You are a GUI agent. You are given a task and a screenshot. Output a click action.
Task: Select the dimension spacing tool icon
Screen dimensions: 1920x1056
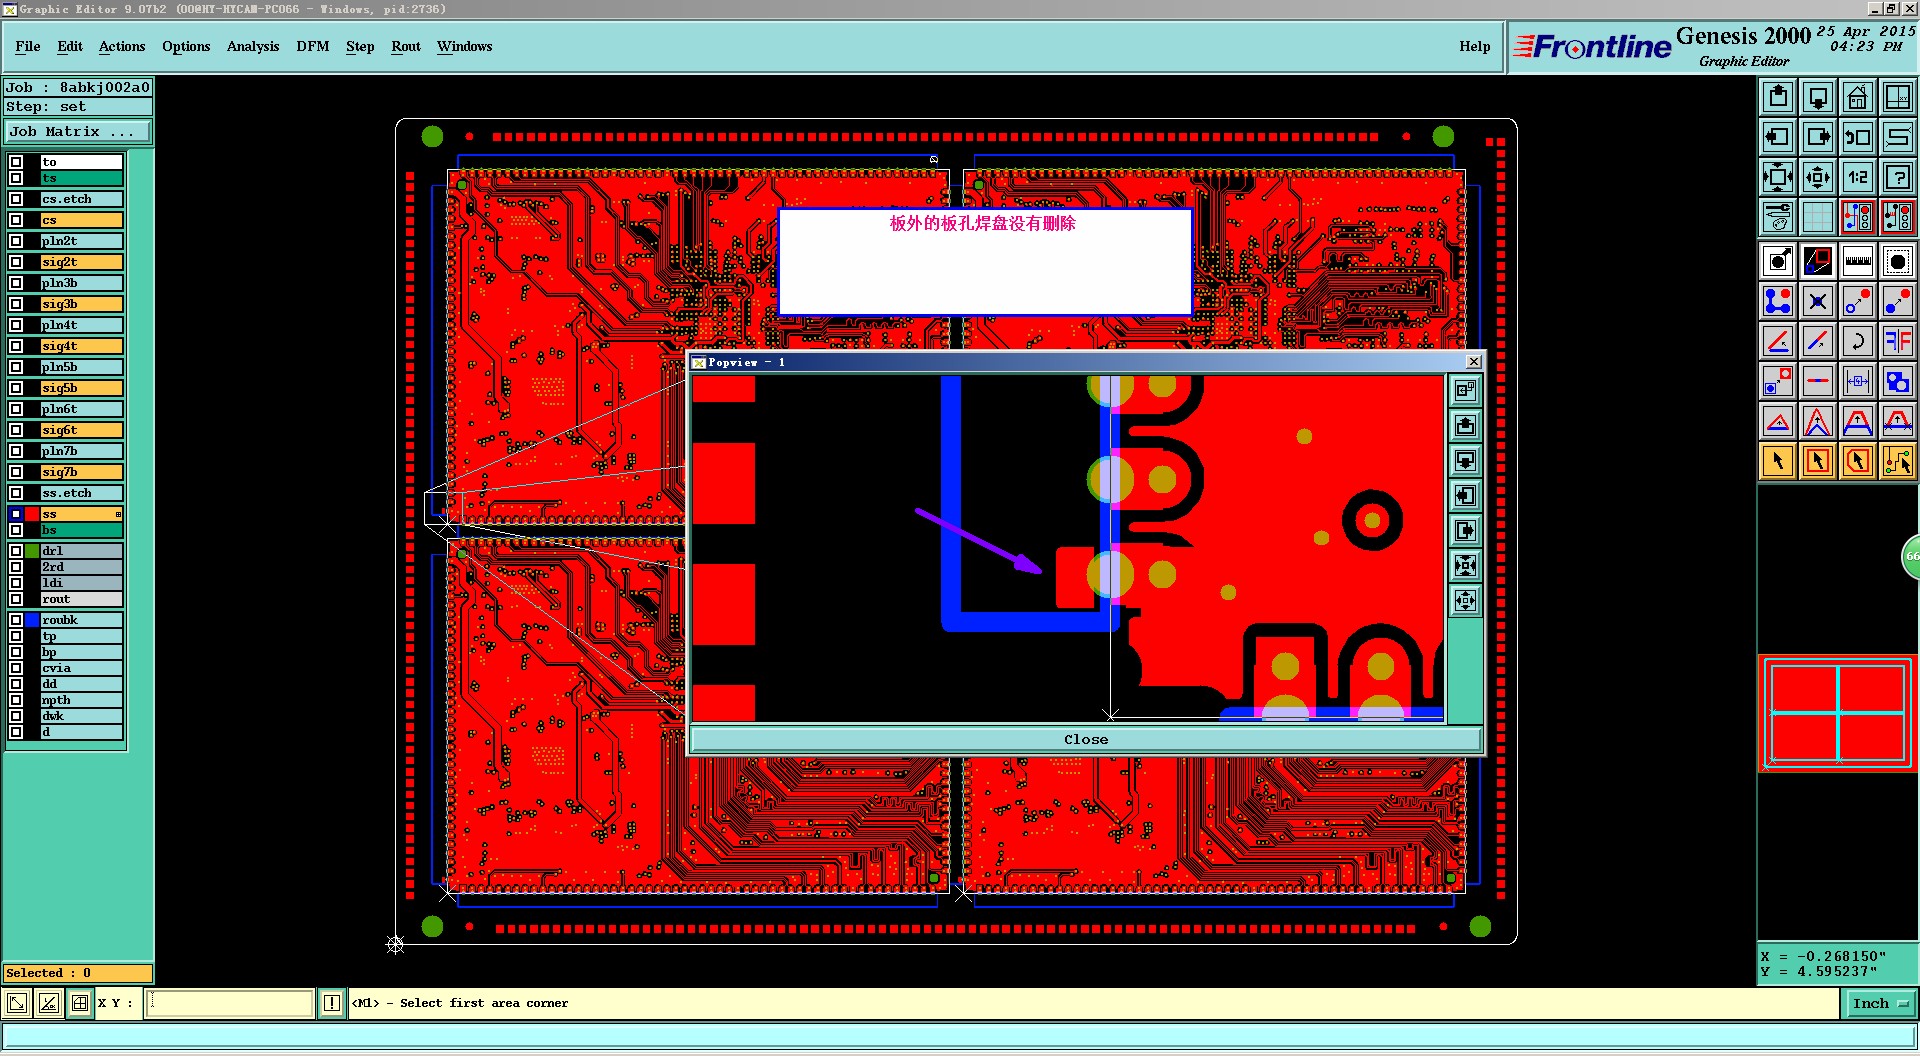(1858, 381)
